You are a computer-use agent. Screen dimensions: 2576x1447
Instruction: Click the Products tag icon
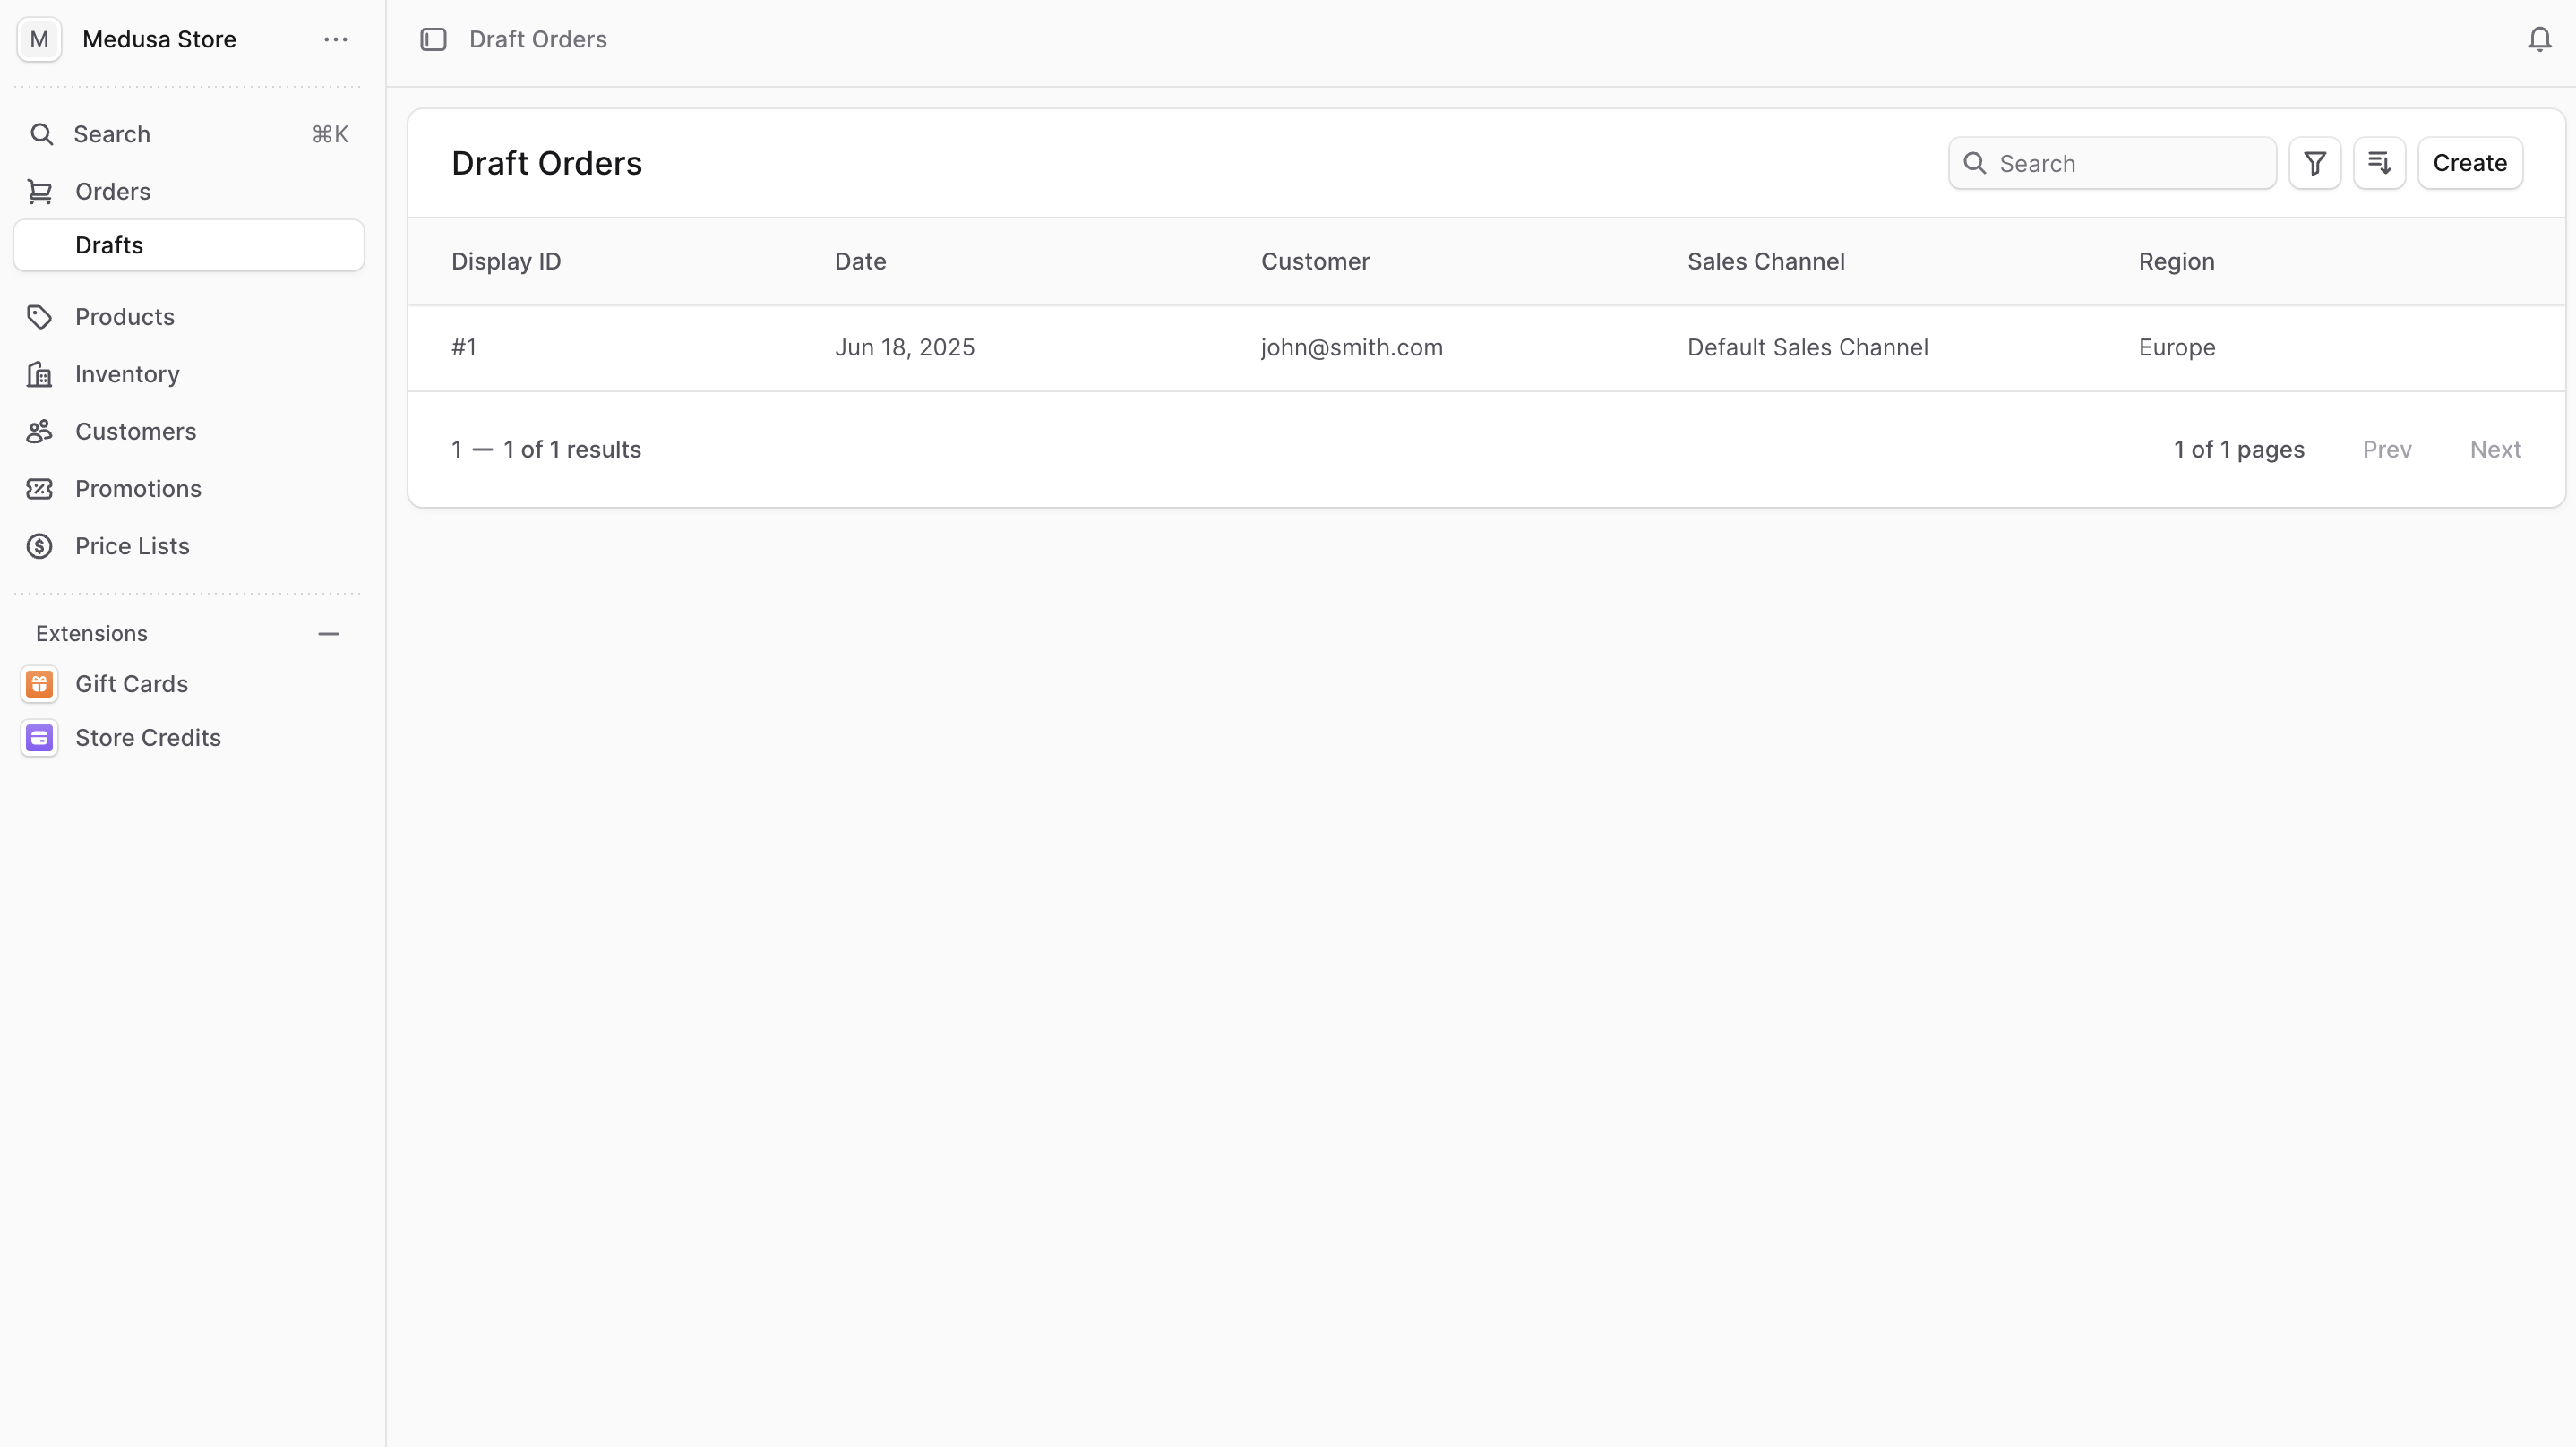pos(39,317)
